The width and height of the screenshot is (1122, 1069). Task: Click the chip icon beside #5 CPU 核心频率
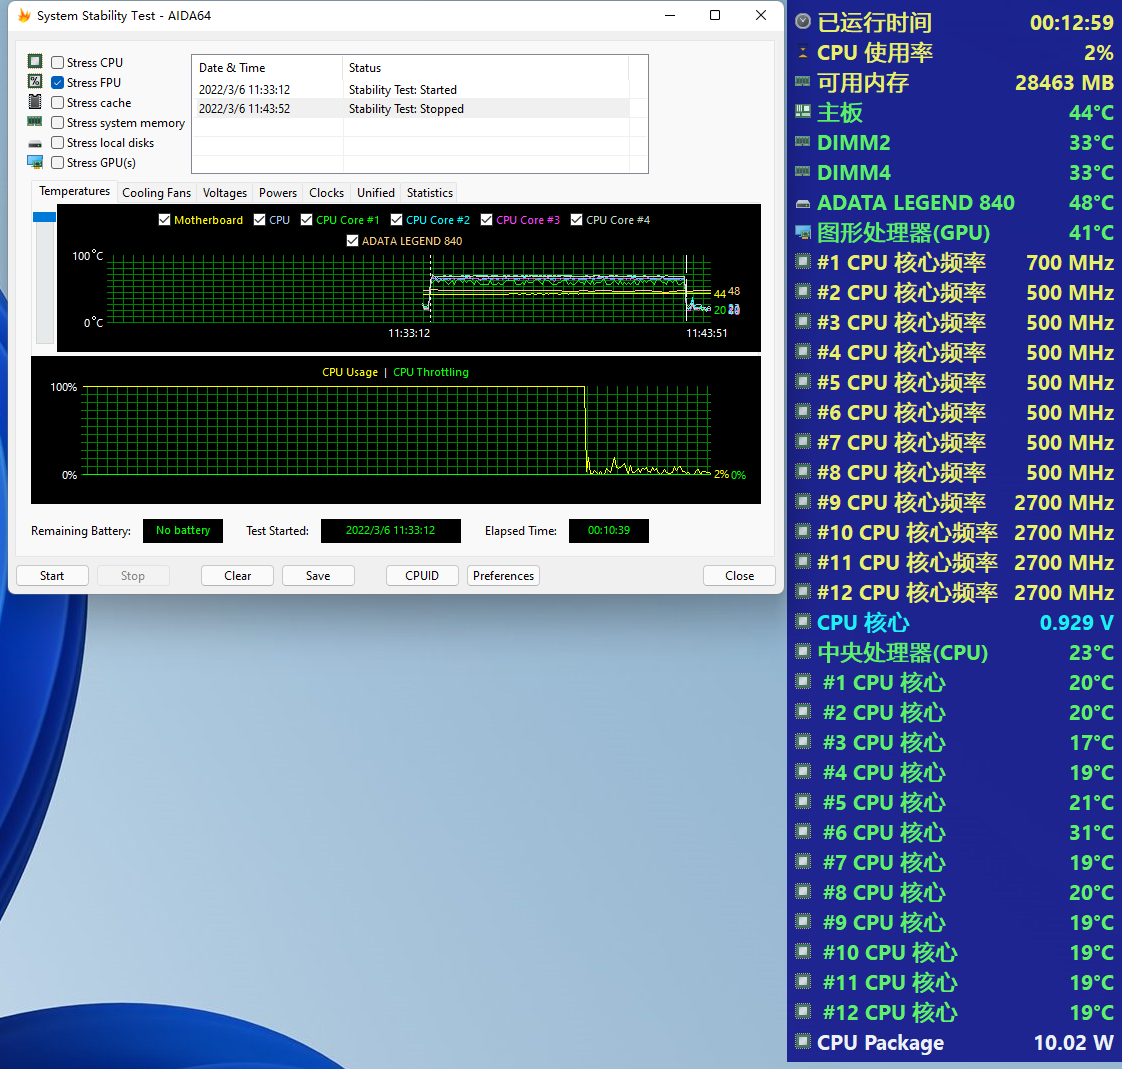point(803,381)
